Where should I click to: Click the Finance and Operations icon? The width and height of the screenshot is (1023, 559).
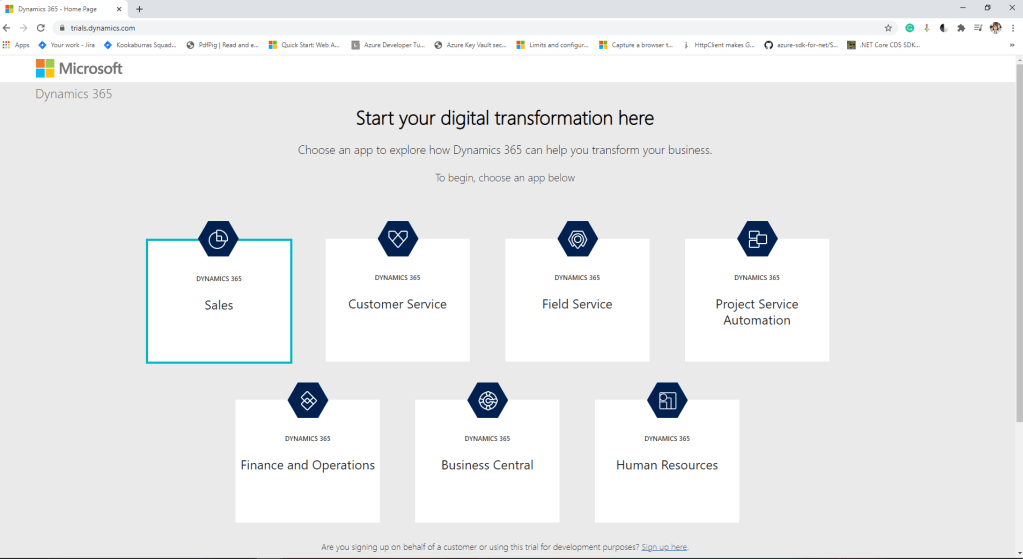pyautogui.click(x=307, y=400)
